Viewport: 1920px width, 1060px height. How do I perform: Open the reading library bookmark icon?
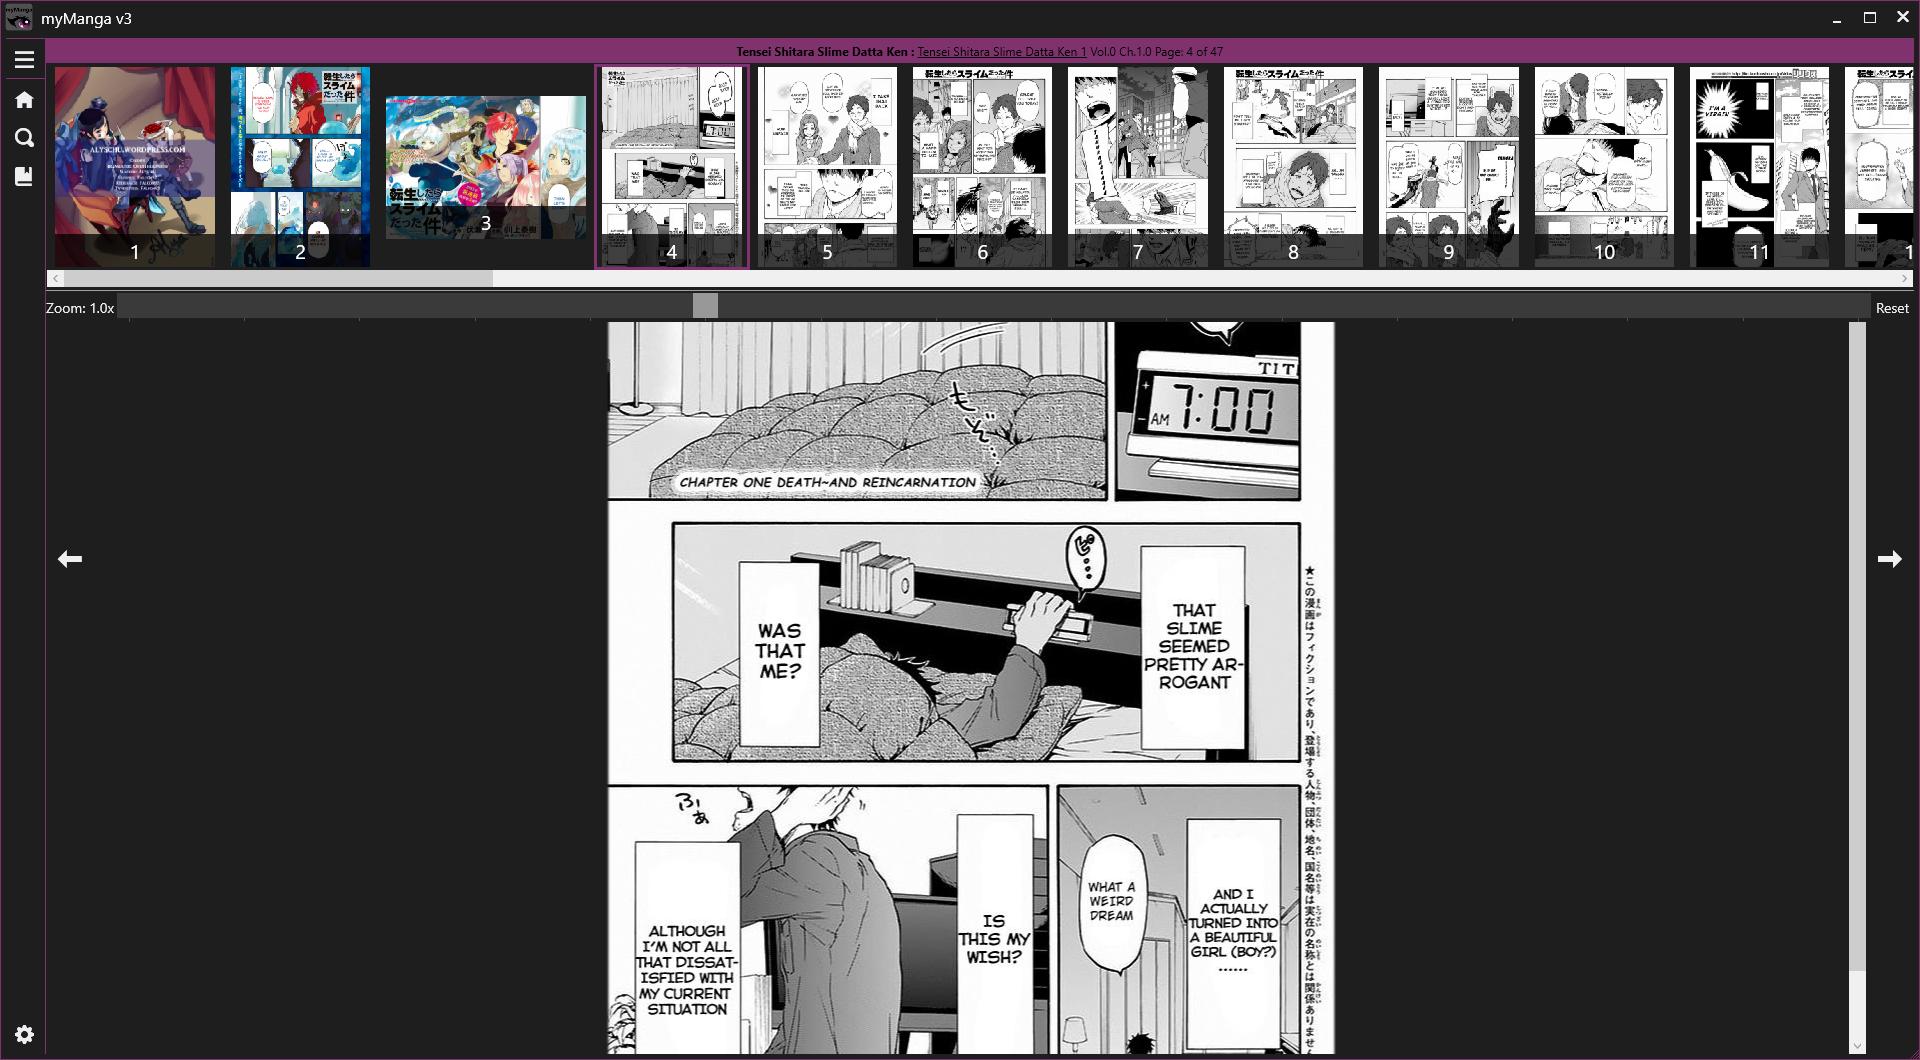pyautogui.click(x=24, y=176)
